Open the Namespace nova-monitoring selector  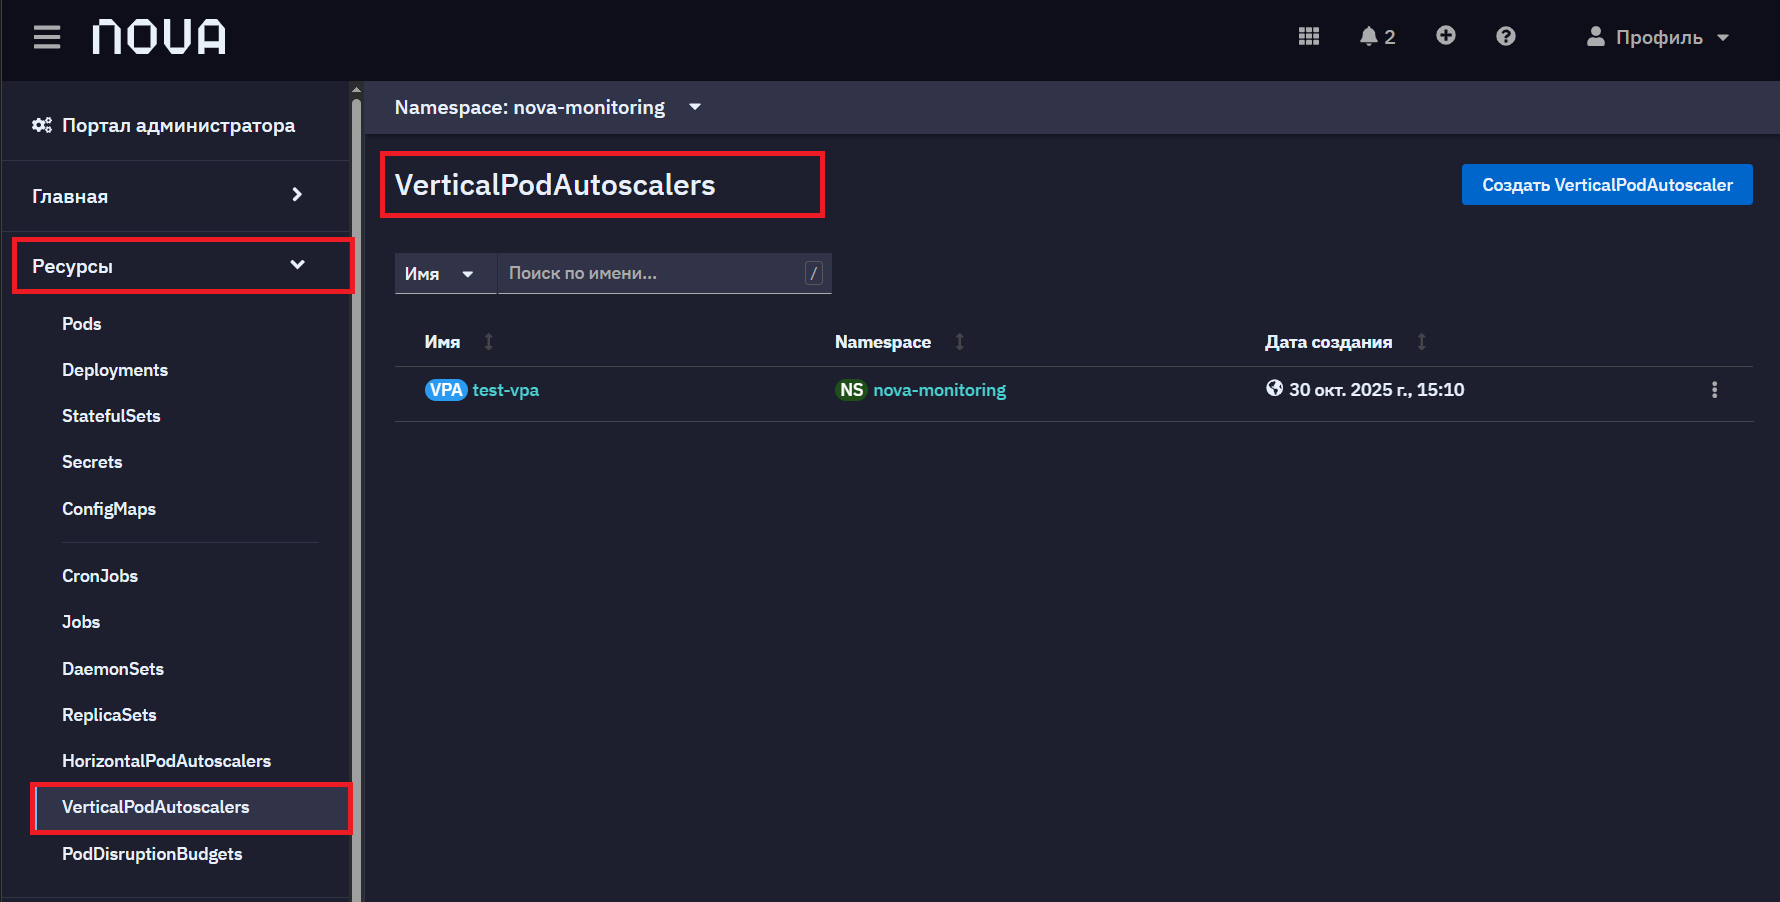tap(547, 107)
